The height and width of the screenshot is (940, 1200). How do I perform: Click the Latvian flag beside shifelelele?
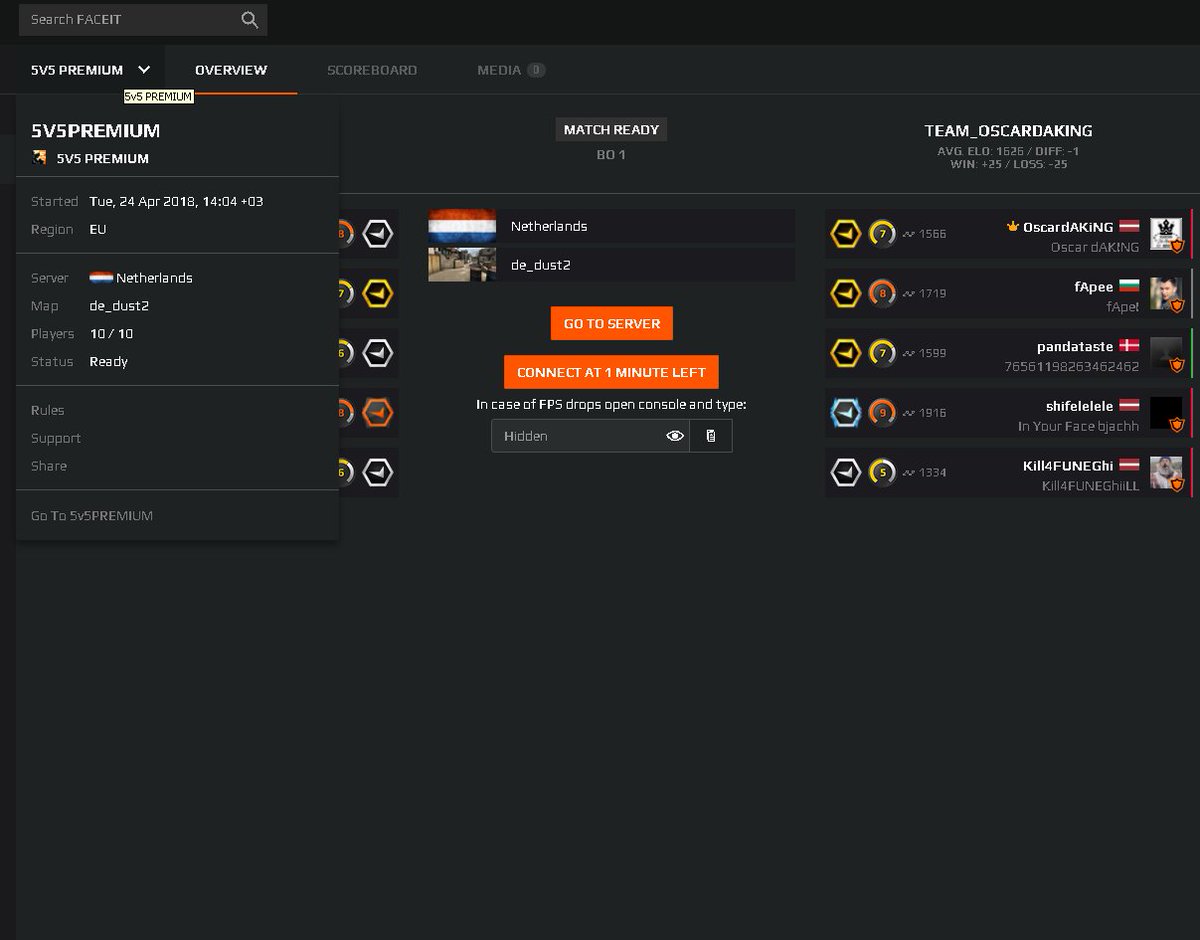[x=1130, y=406]
